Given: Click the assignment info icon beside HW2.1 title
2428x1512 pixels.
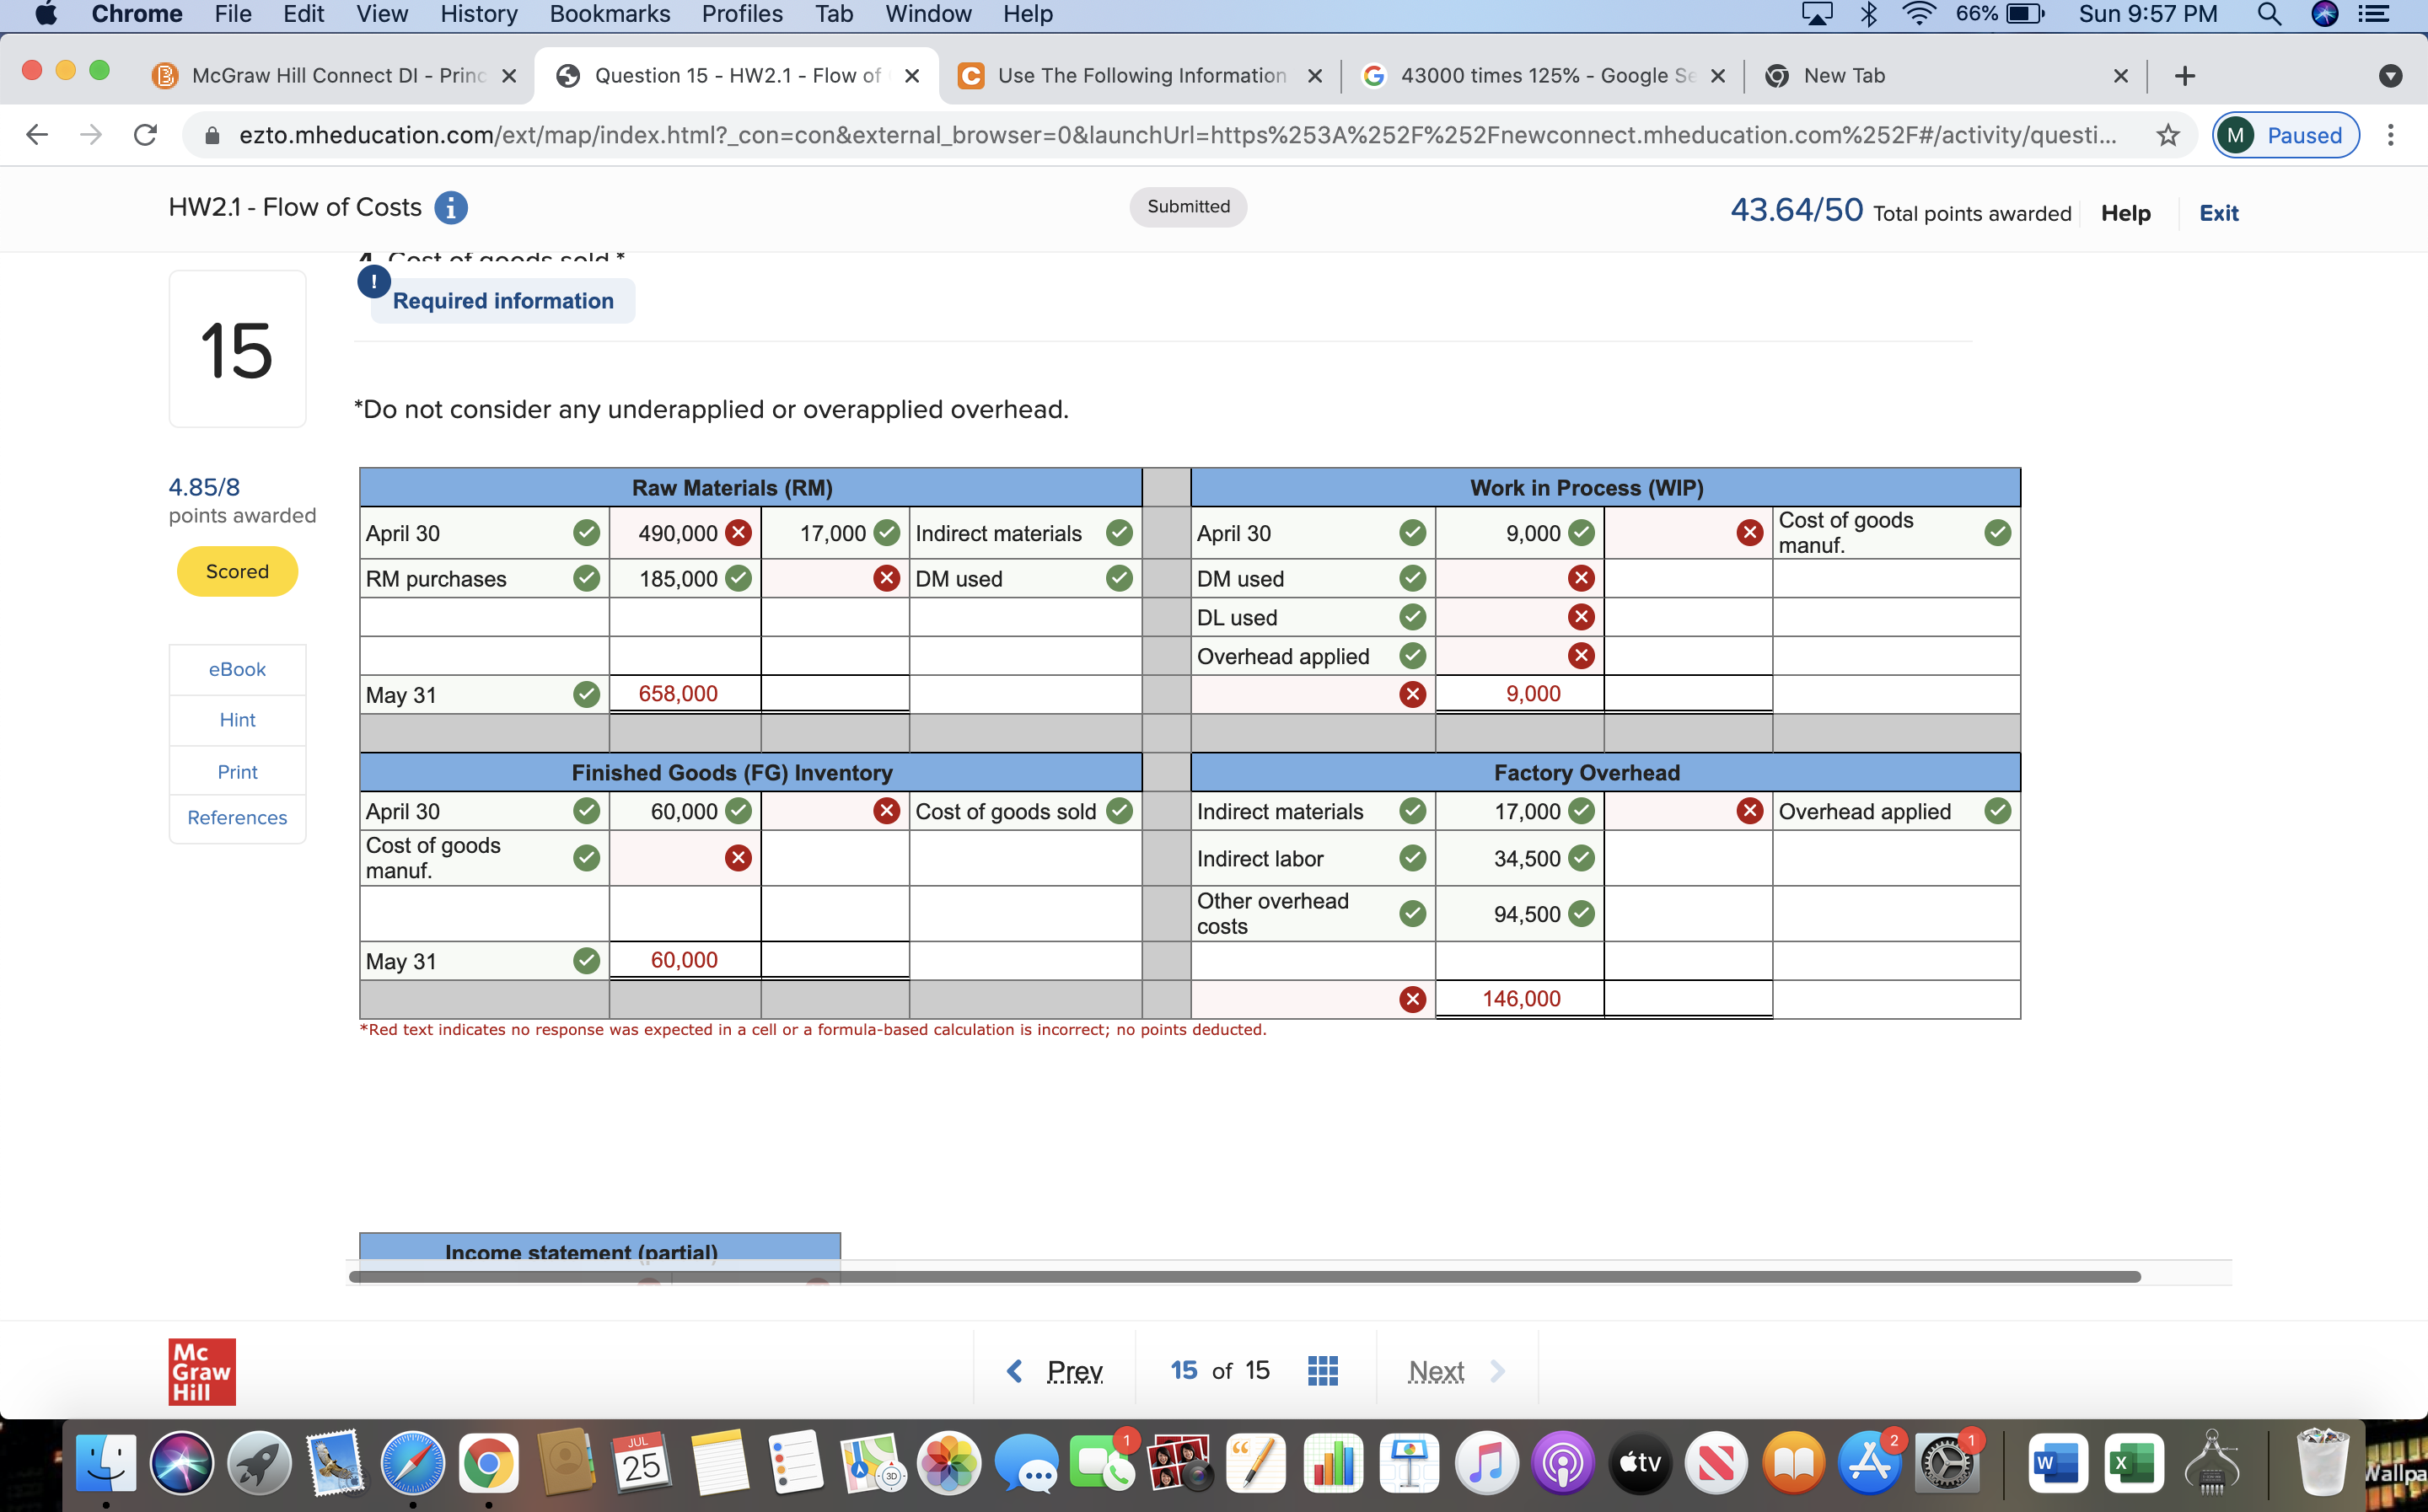Looking at the screenshot, I should [x=451, y=207].
